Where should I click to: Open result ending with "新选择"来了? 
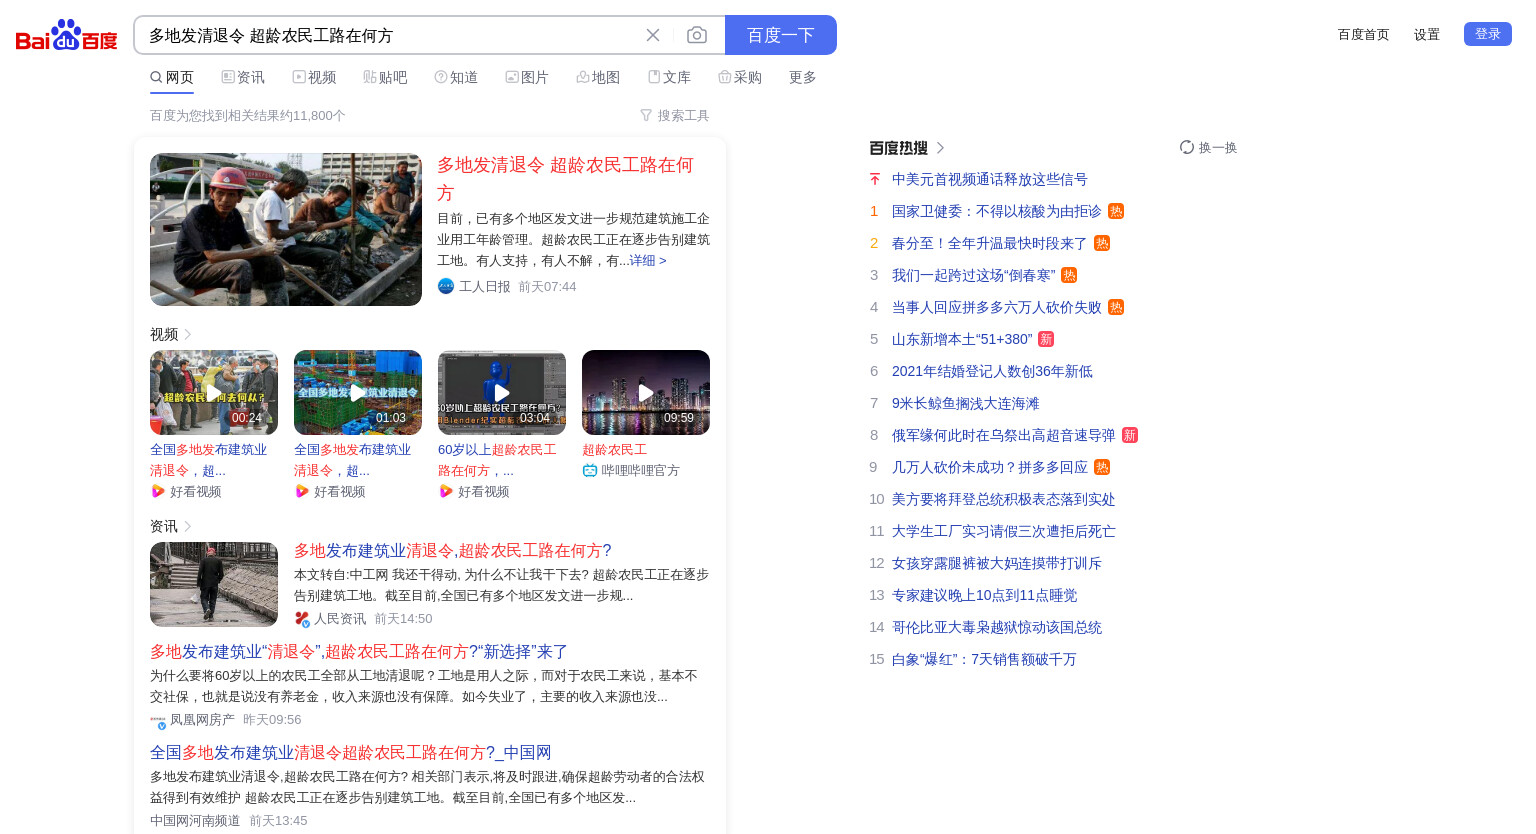tap(359, 651)
